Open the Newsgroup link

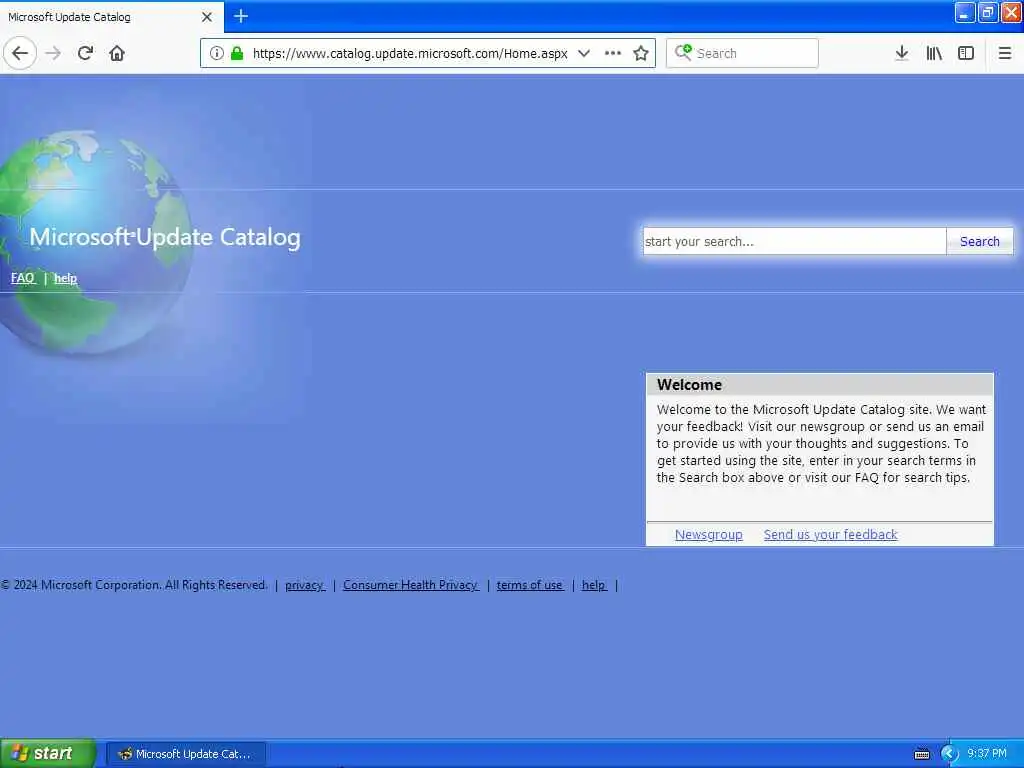(709, 535)
